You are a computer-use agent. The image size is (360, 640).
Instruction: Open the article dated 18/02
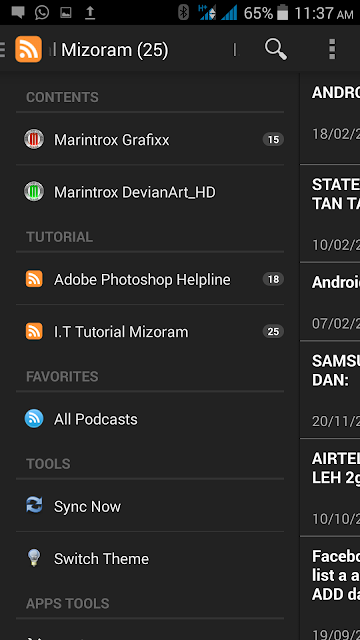tap(330, 118)
